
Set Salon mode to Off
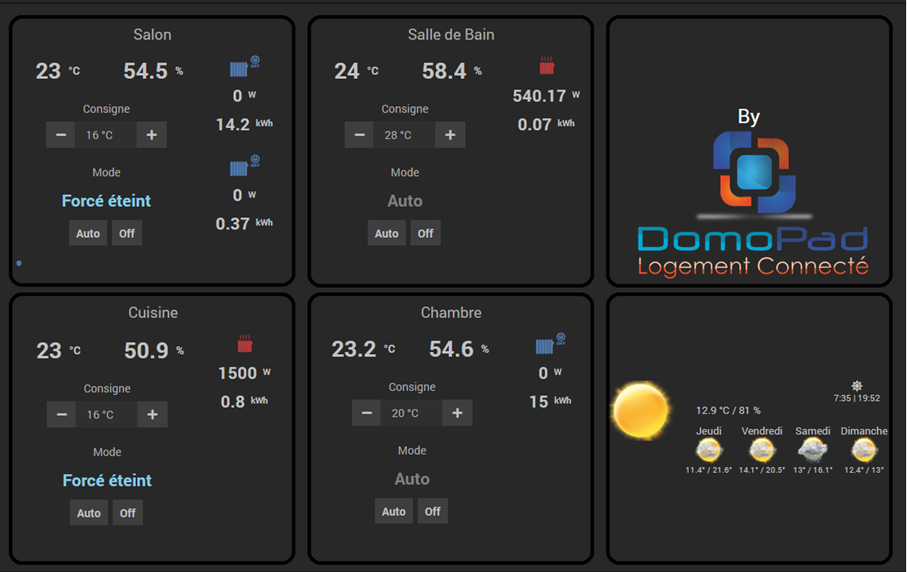127,233
